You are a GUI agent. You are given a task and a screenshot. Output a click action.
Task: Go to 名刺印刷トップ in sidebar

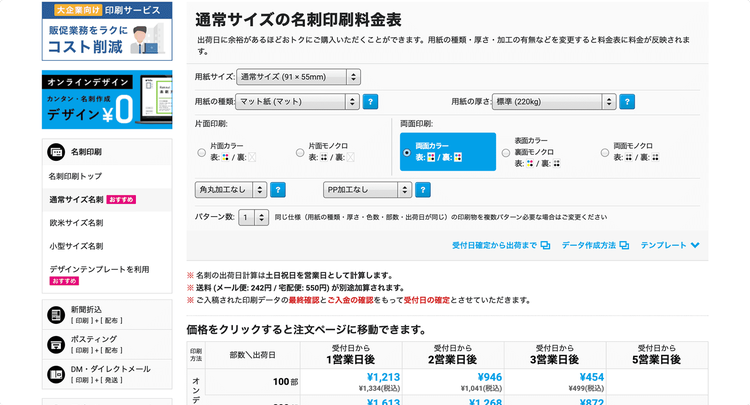76,176
